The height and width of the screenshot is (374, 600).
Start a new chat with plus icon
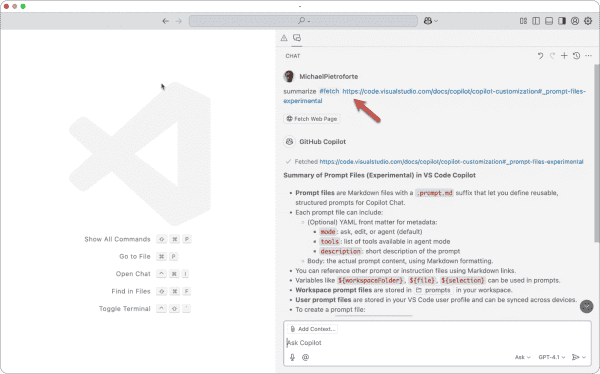coord(564,56)
